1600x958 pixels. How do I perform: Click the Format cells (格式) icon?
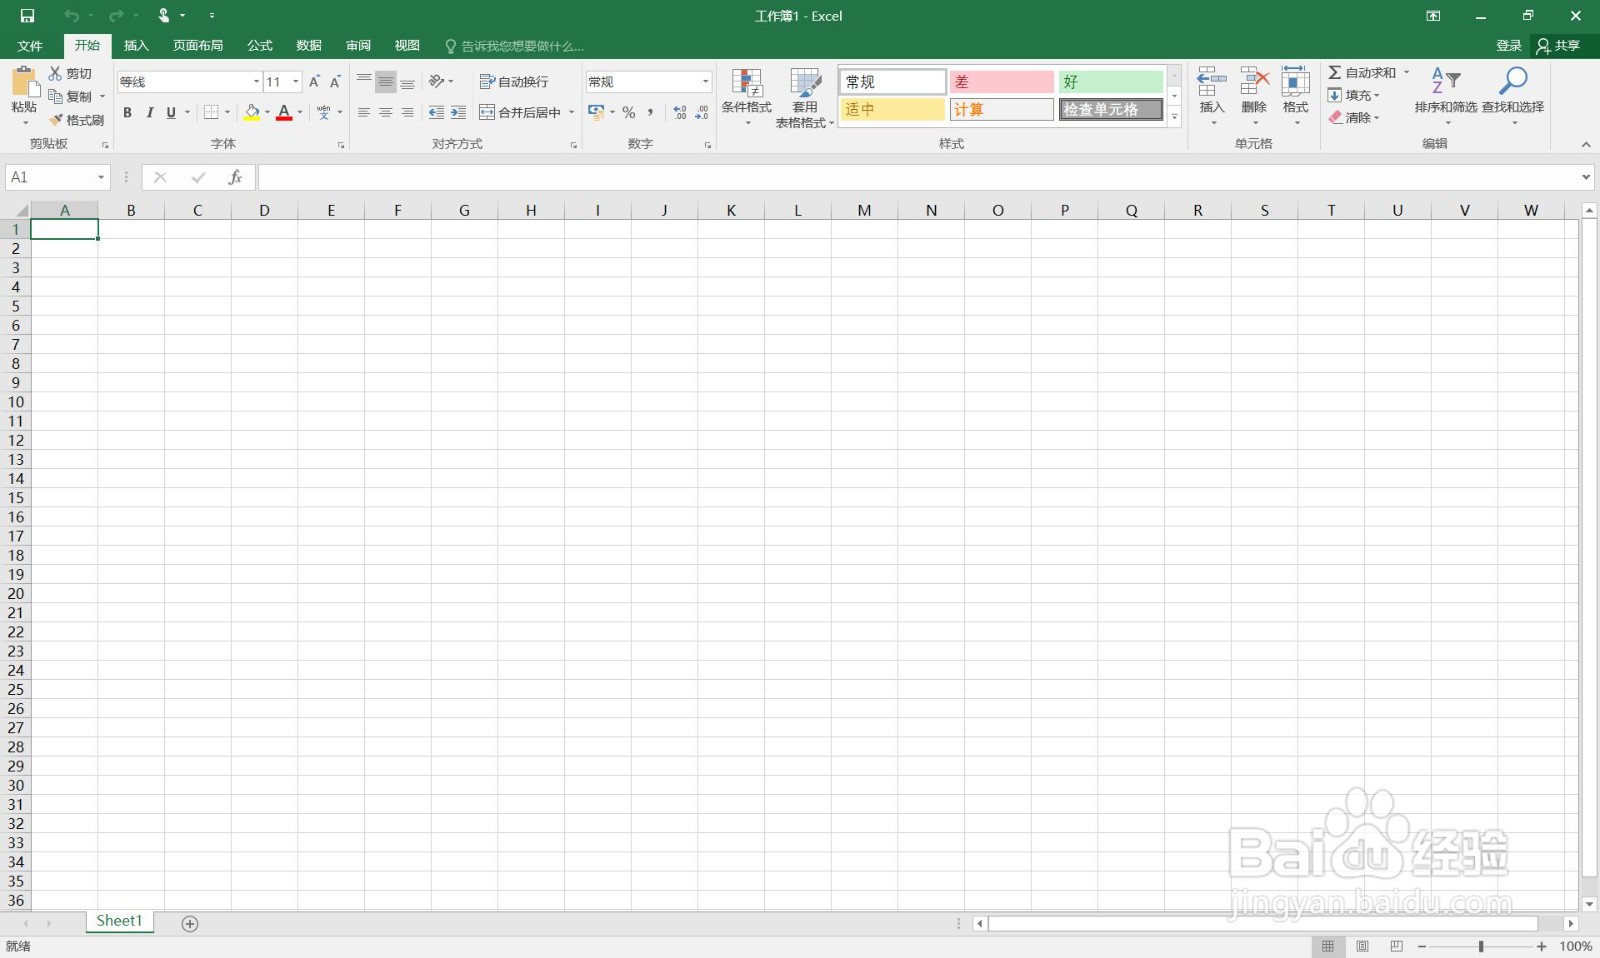(x=1296, y=83)
